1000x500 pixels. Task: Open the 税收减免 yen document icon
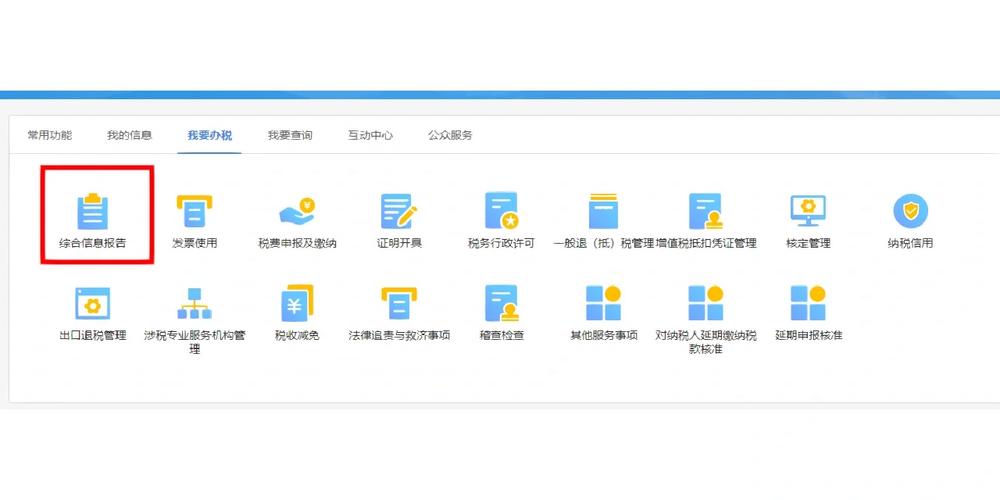click(297, 303)
